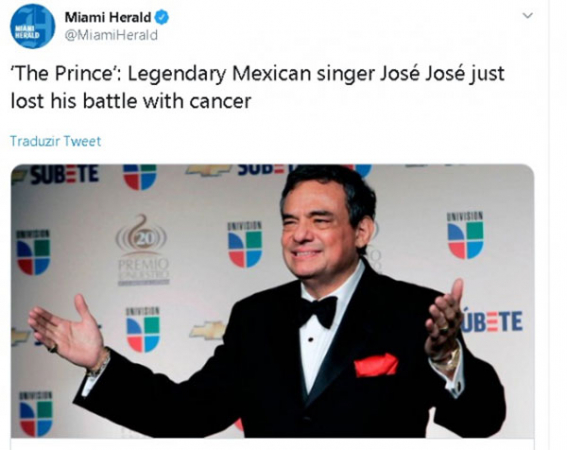567x450 pixels.
Task: Click the black bow tie in the photo
Action: point(318,311)
